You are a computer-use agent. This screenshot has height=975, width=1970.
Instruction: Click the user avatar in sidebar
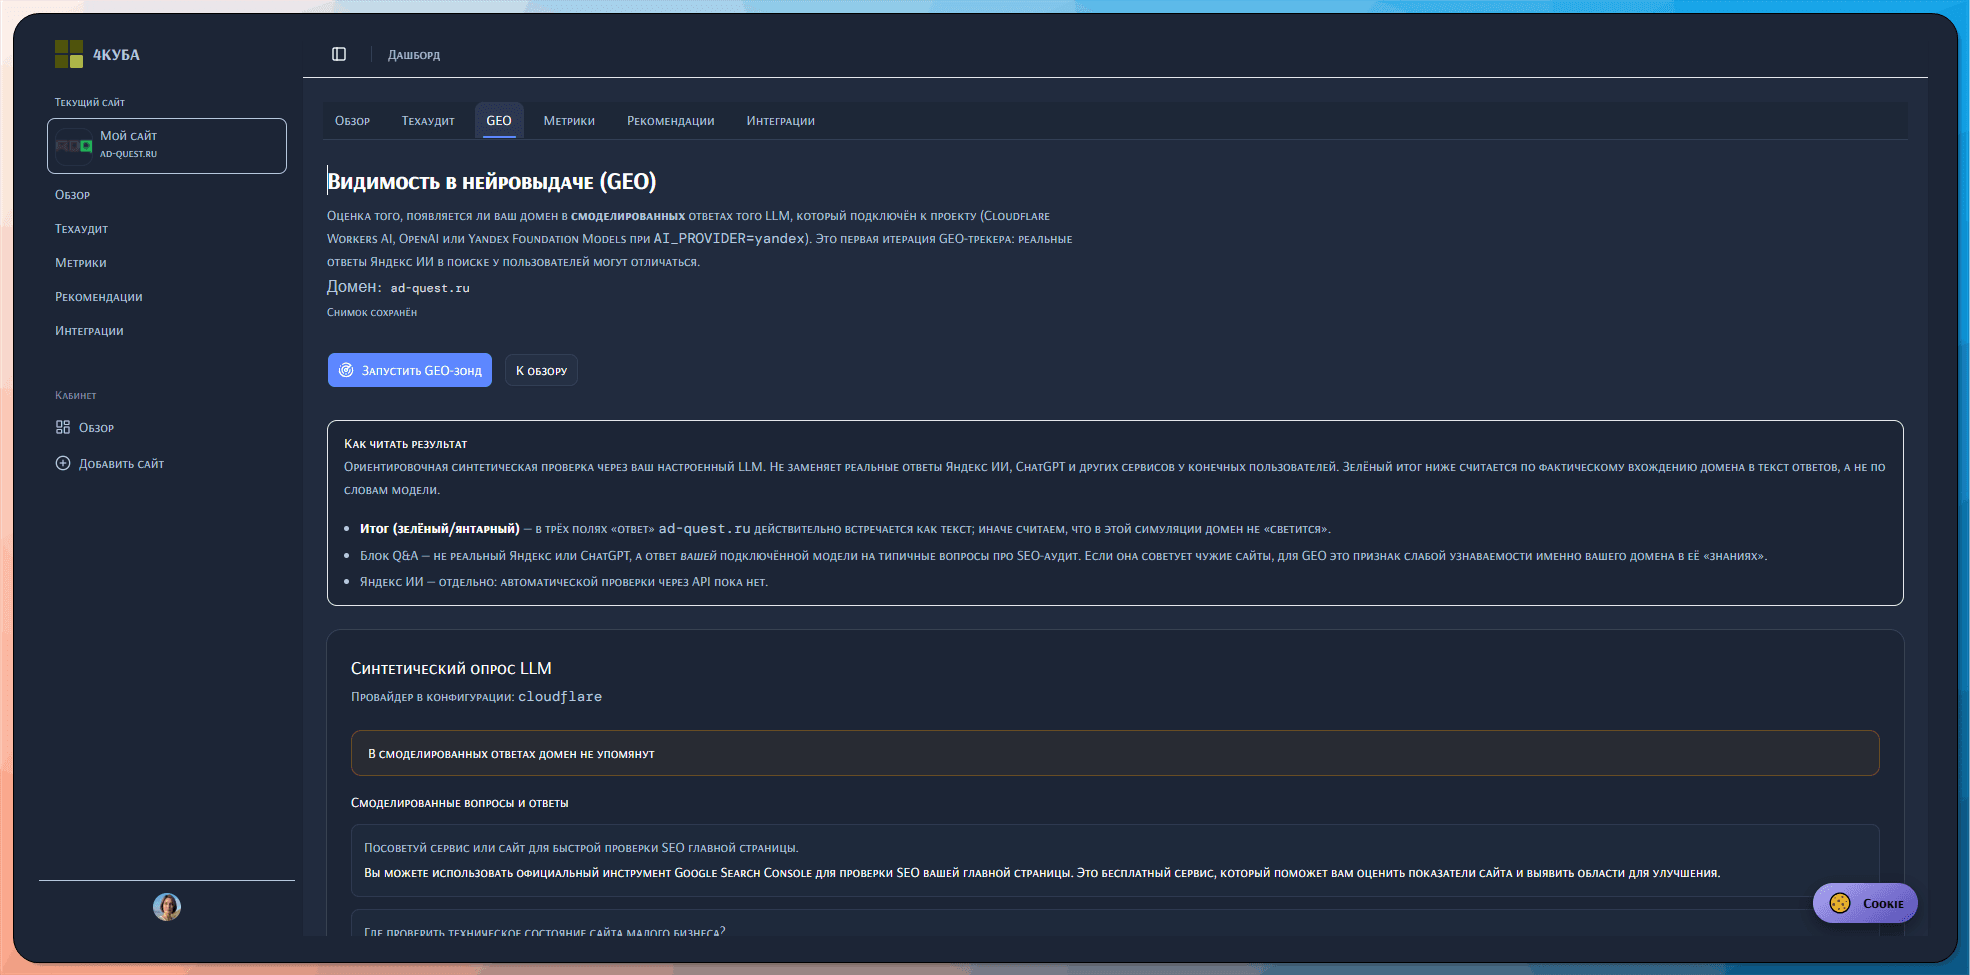click(167, 906)
